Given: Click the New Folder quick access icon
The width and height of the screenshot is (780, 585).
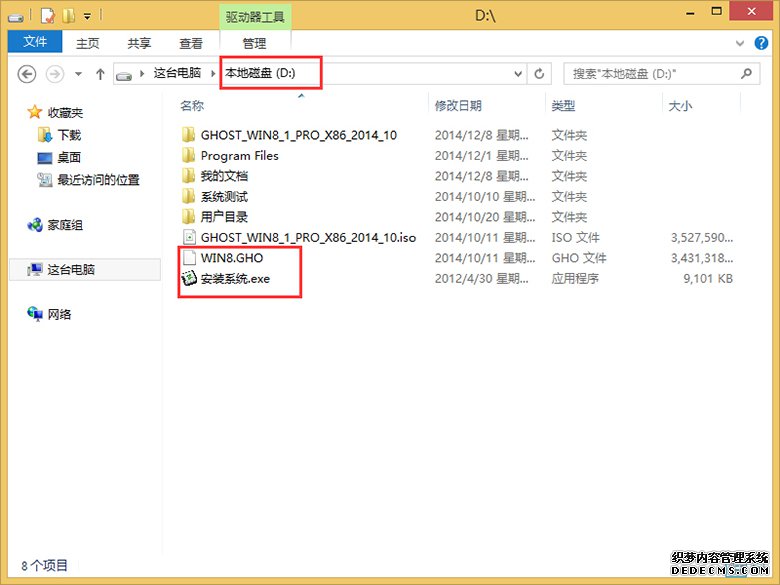Looking at the screenshot, I should 69,16.
